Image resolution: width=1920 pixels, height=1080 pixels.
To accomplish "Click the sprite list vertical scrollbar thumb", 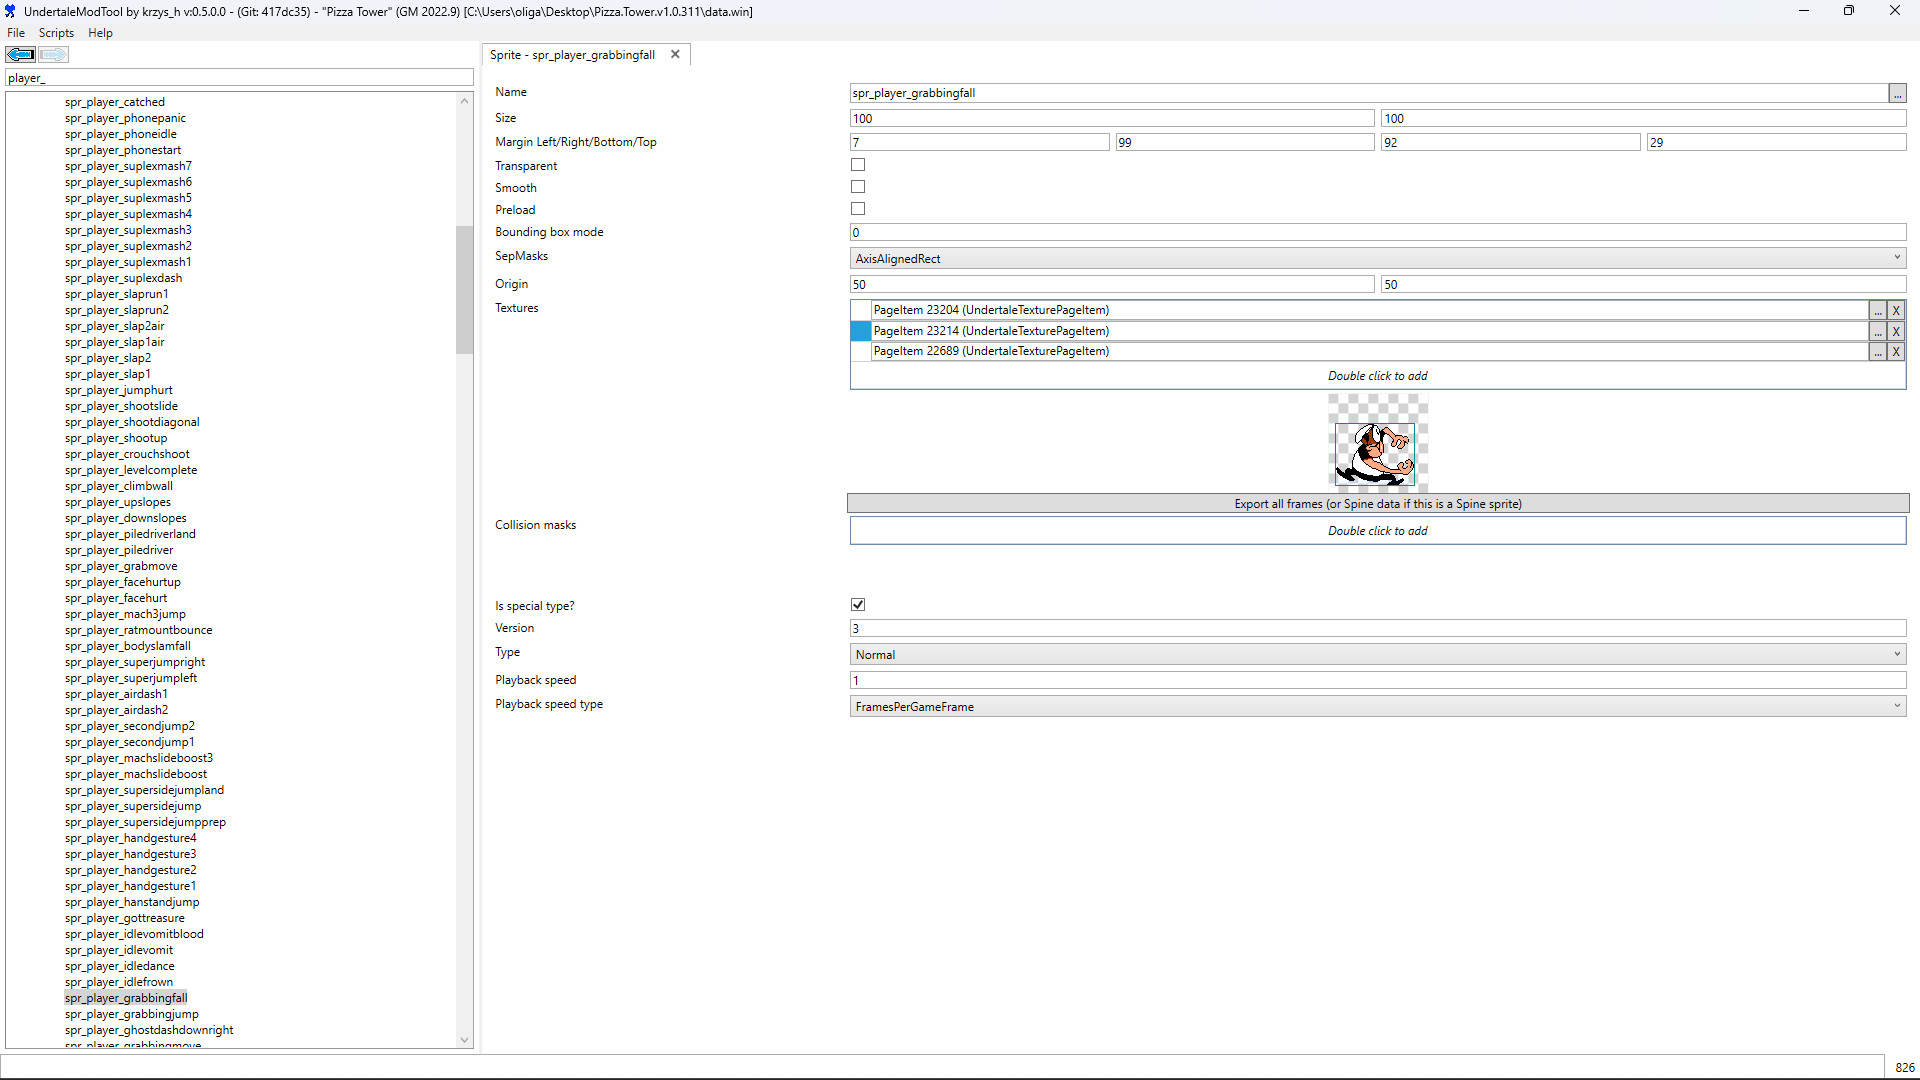I will coord(464,290).
